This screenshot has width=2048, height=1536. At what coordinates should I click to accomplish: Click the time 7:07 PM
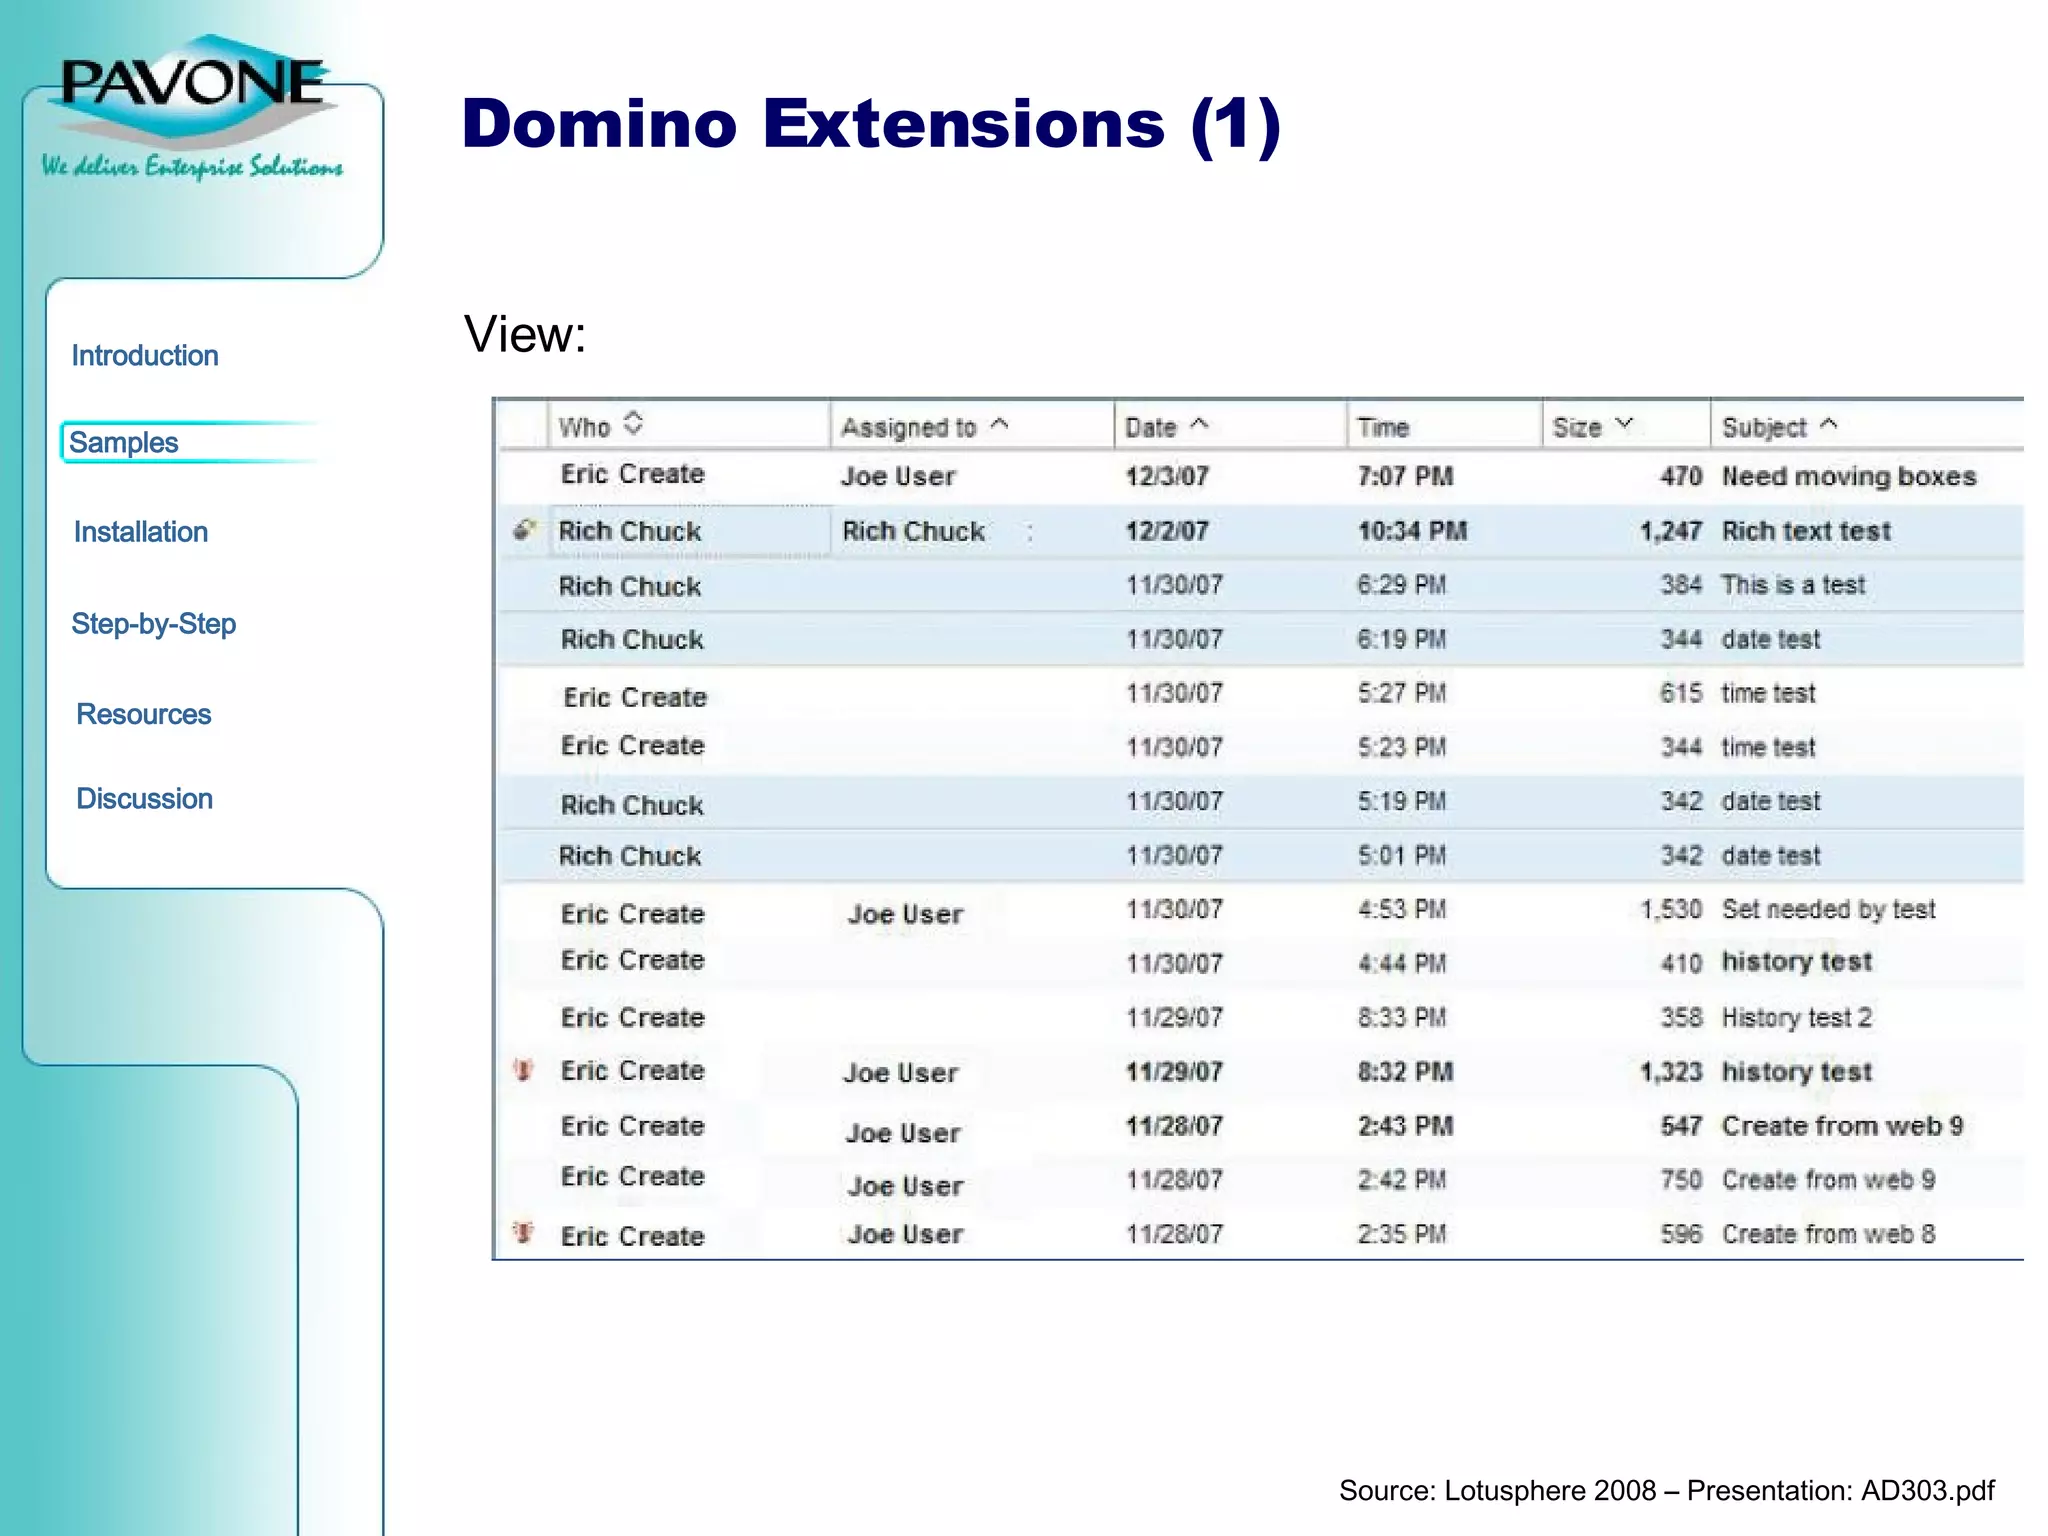(x=1405, y=477)
